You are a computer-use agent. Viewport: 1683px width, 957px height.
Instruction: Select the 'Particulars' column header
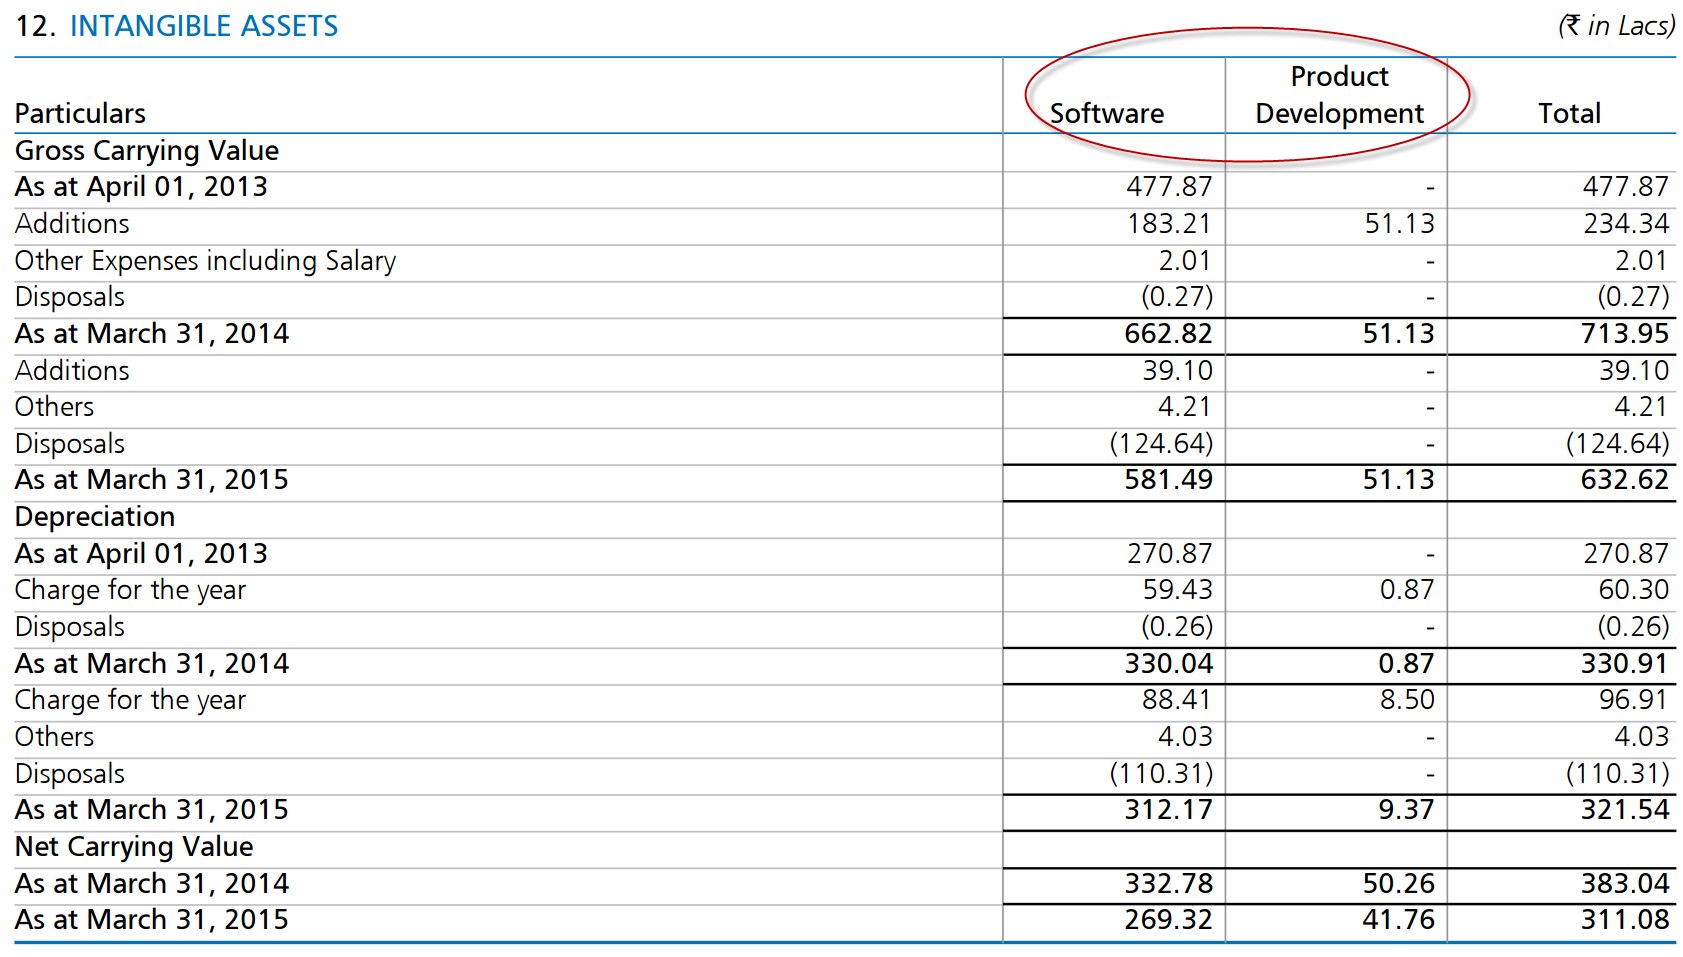click(80, 113)
